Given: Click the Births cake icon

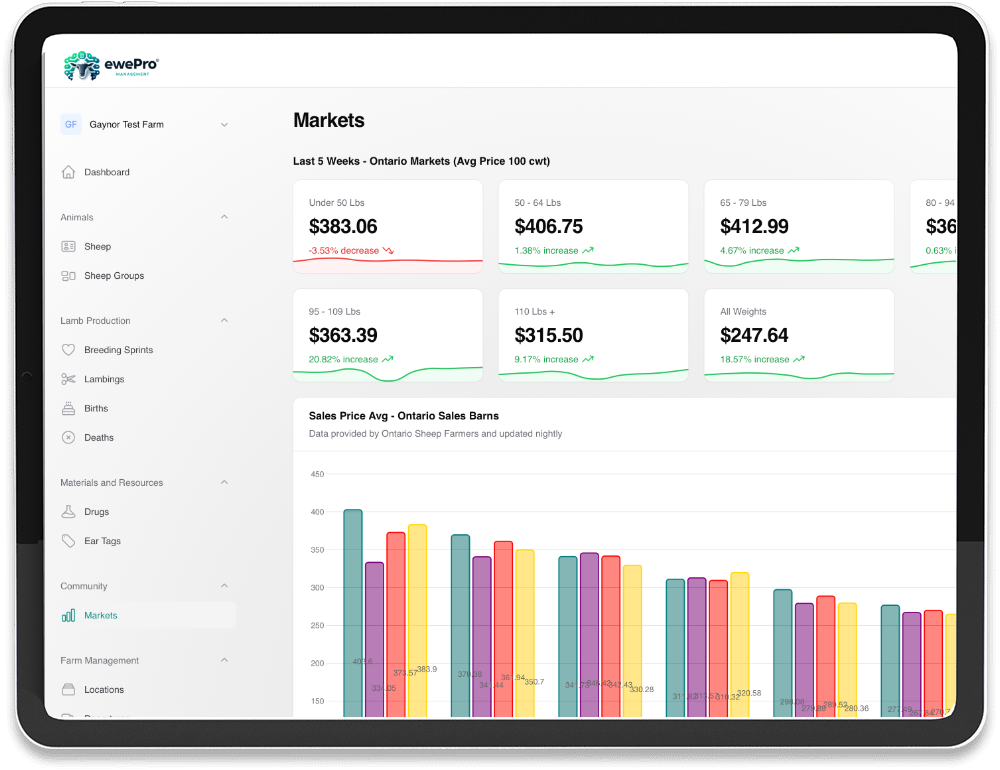Looking at the screenshot, I should tap(68, 408).
